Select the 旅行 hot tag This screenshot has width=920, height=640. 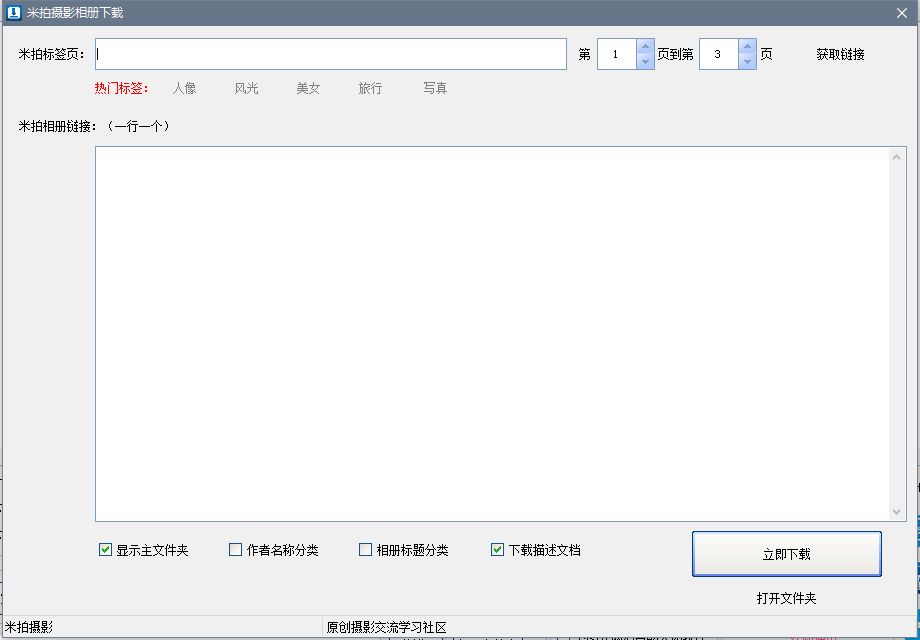coord(370,89)
